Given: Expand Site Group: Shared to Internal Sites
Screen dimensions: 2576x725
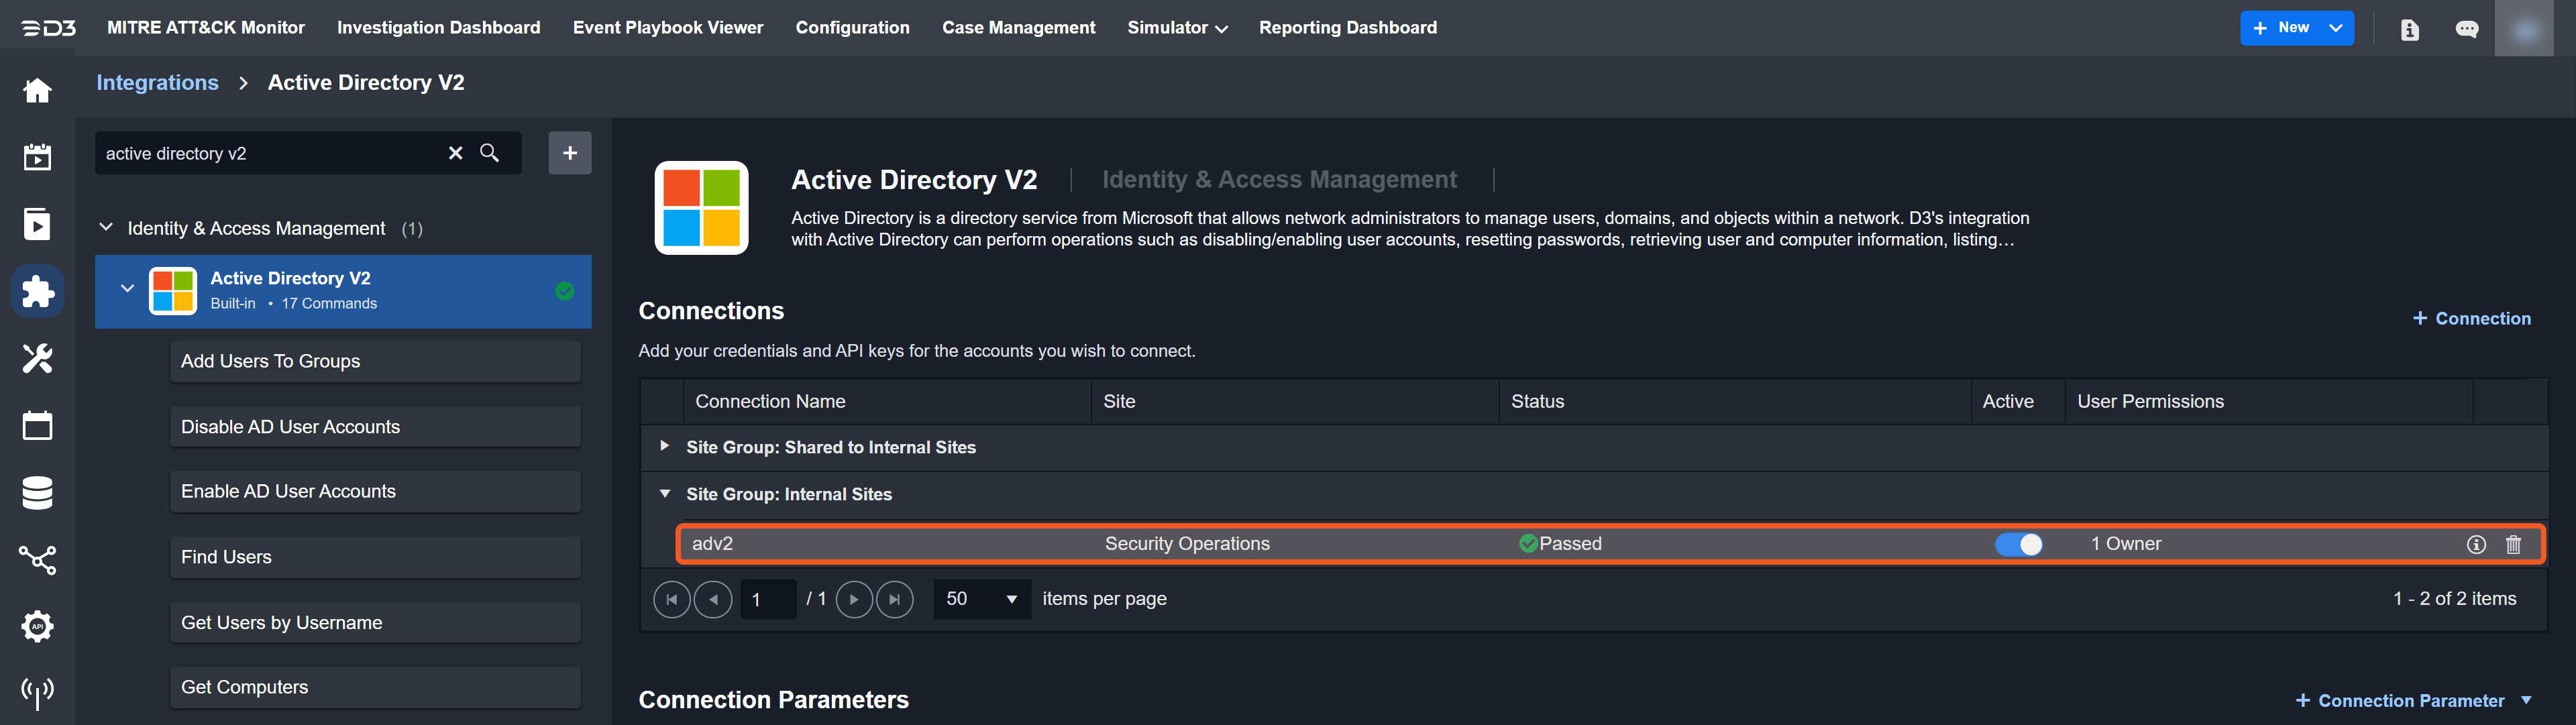Looking at the screenshot, I should click(664, 446).
